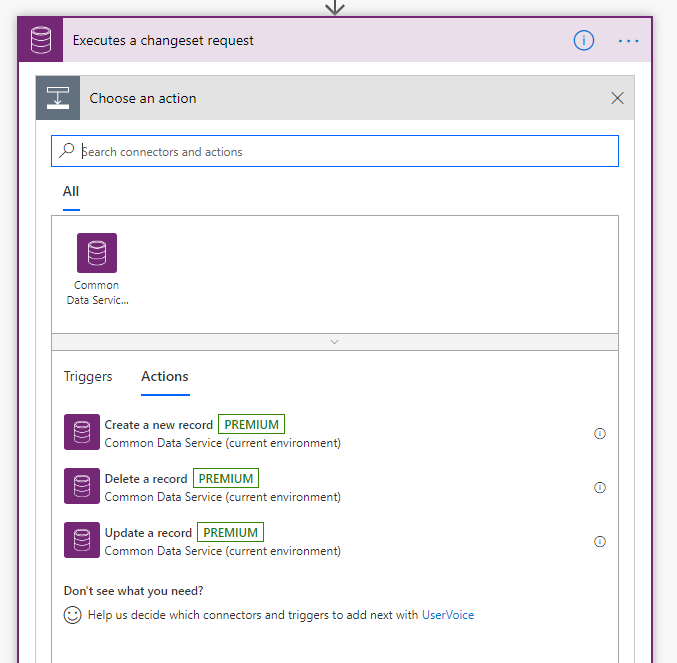Viewport: 677px width, 663px height.
Task: Choose the Create a new record action
Action: point(159,425)
